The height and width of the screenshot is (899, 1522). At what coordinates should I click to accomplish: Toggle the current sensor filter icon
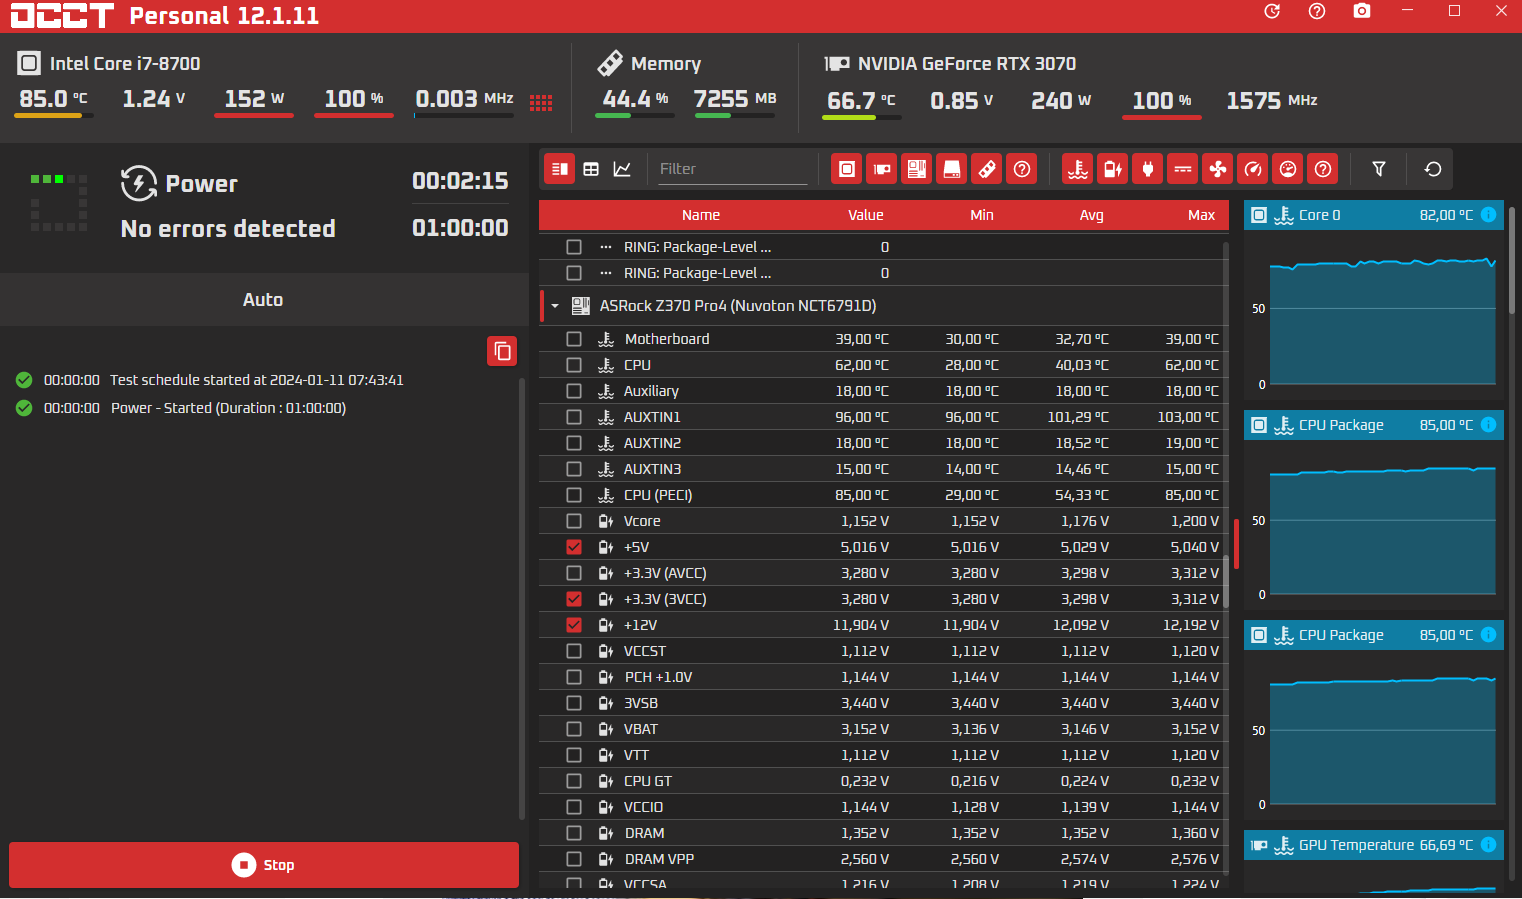[1183, 169]
